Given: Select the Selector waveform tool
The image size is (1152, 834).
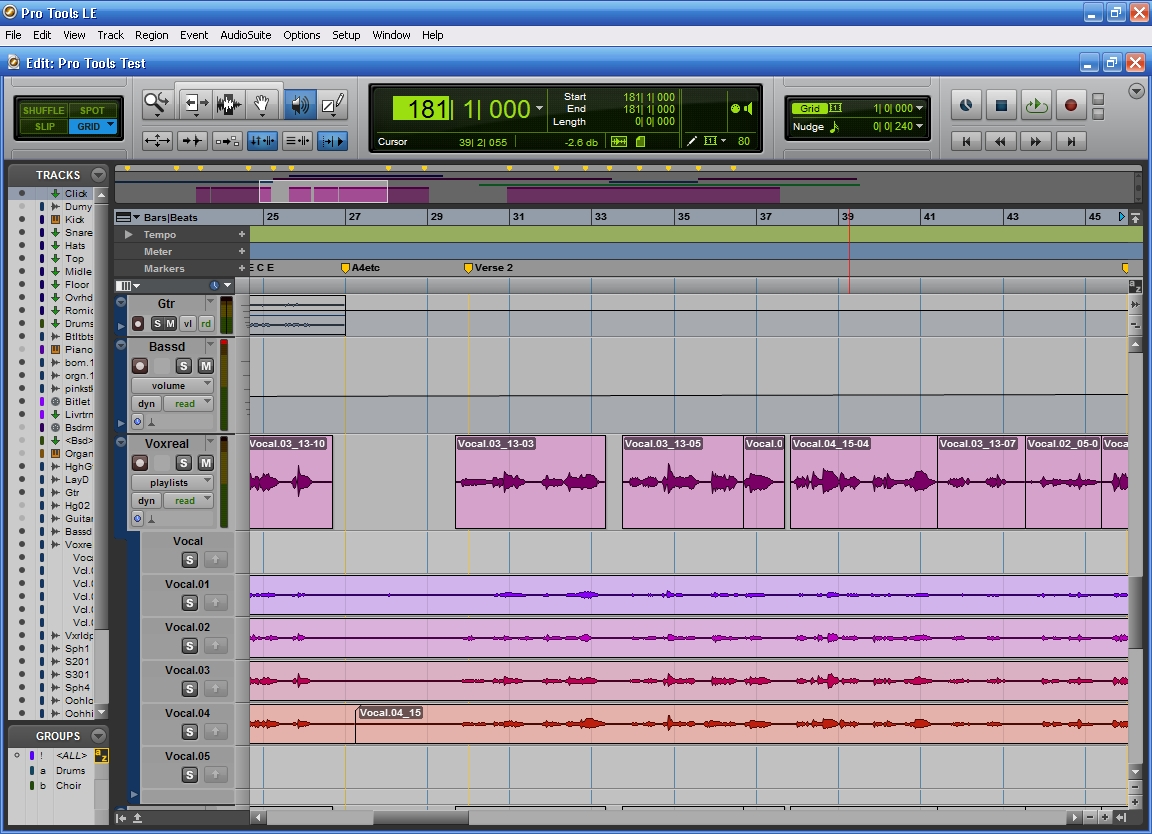Looking at the screenshot, I should pyautogui.click(x=228, y=104).
